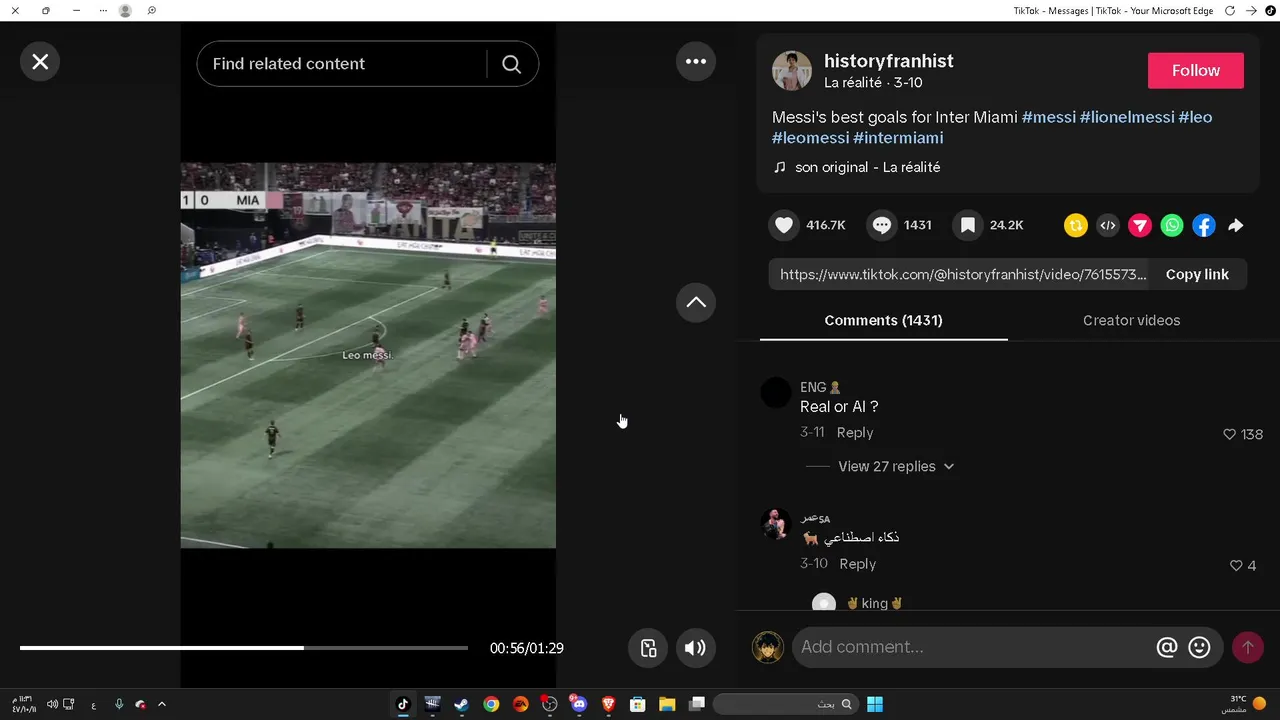Open TikTok app from the taskbar
This screenshot has height=720, width=1280.
pyautogui.click(x=403, y=704)
